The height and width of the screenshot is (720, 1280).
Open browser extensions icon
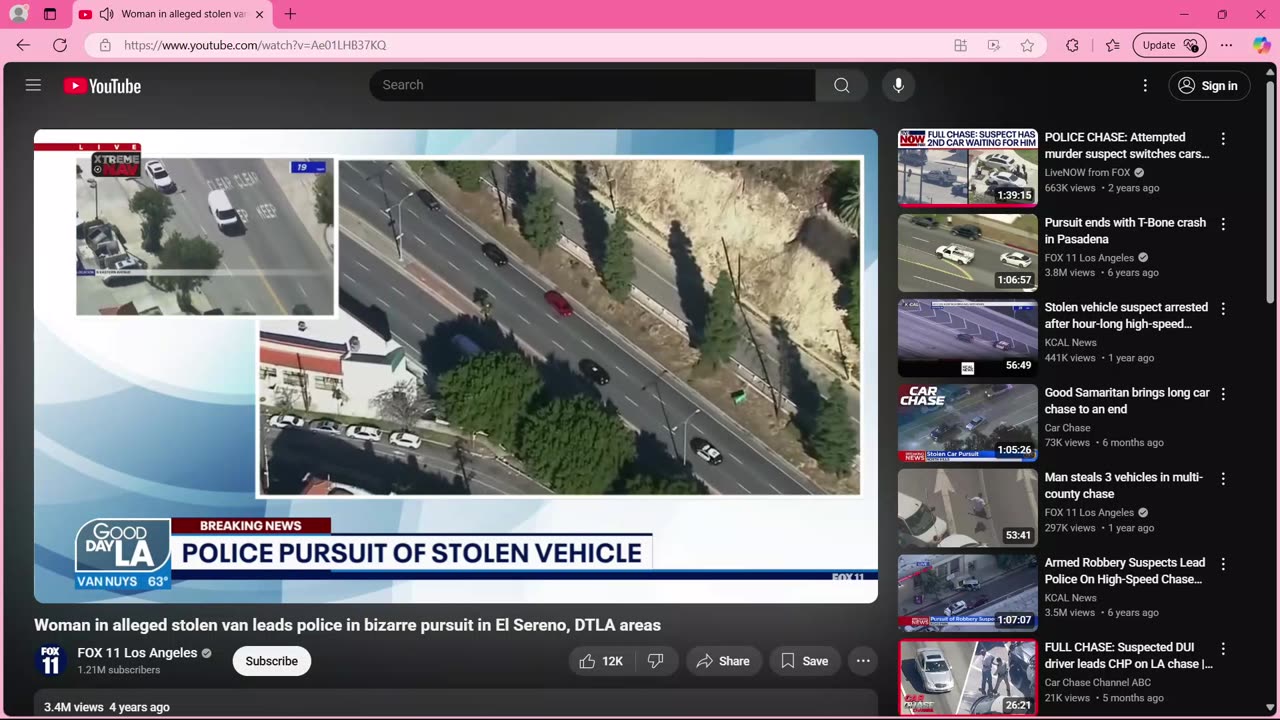pos(1072,45)
